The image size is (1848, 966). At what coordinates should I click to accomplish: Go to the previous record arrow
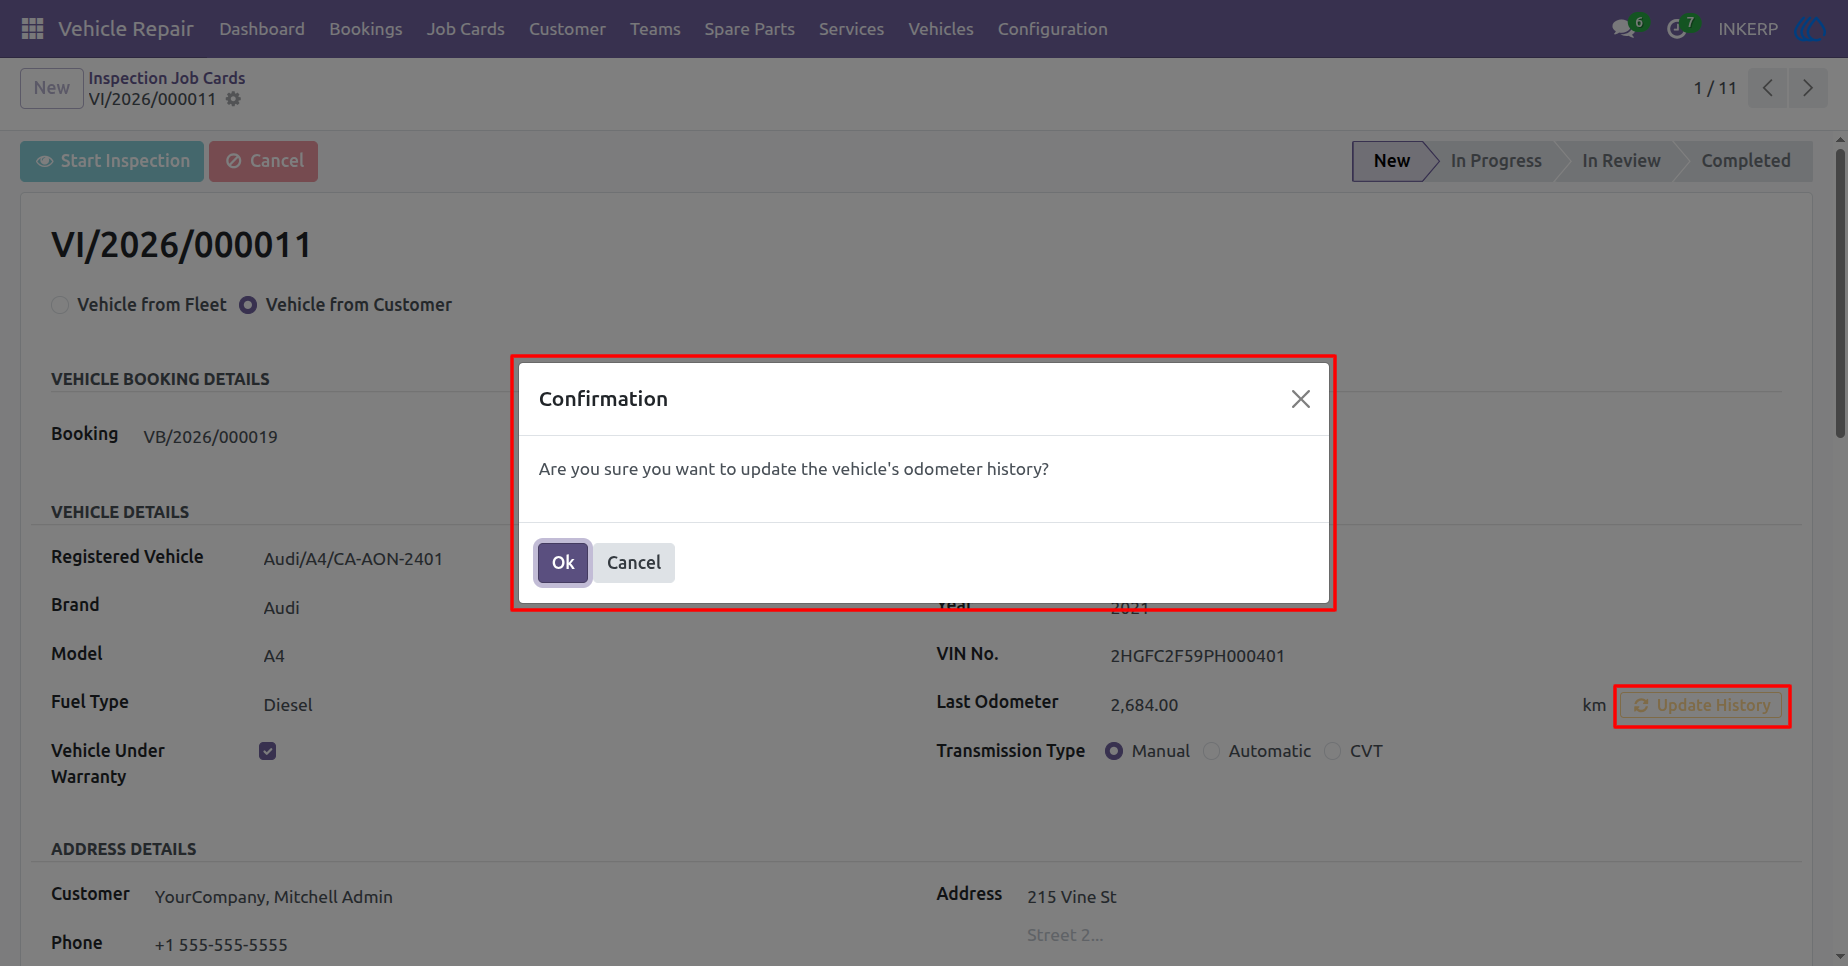(1768, 88)
